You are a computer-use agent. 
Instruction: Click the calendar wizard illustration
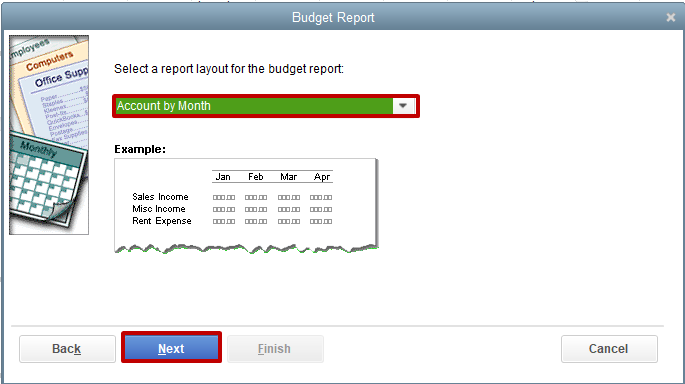[x=49, y=135]
